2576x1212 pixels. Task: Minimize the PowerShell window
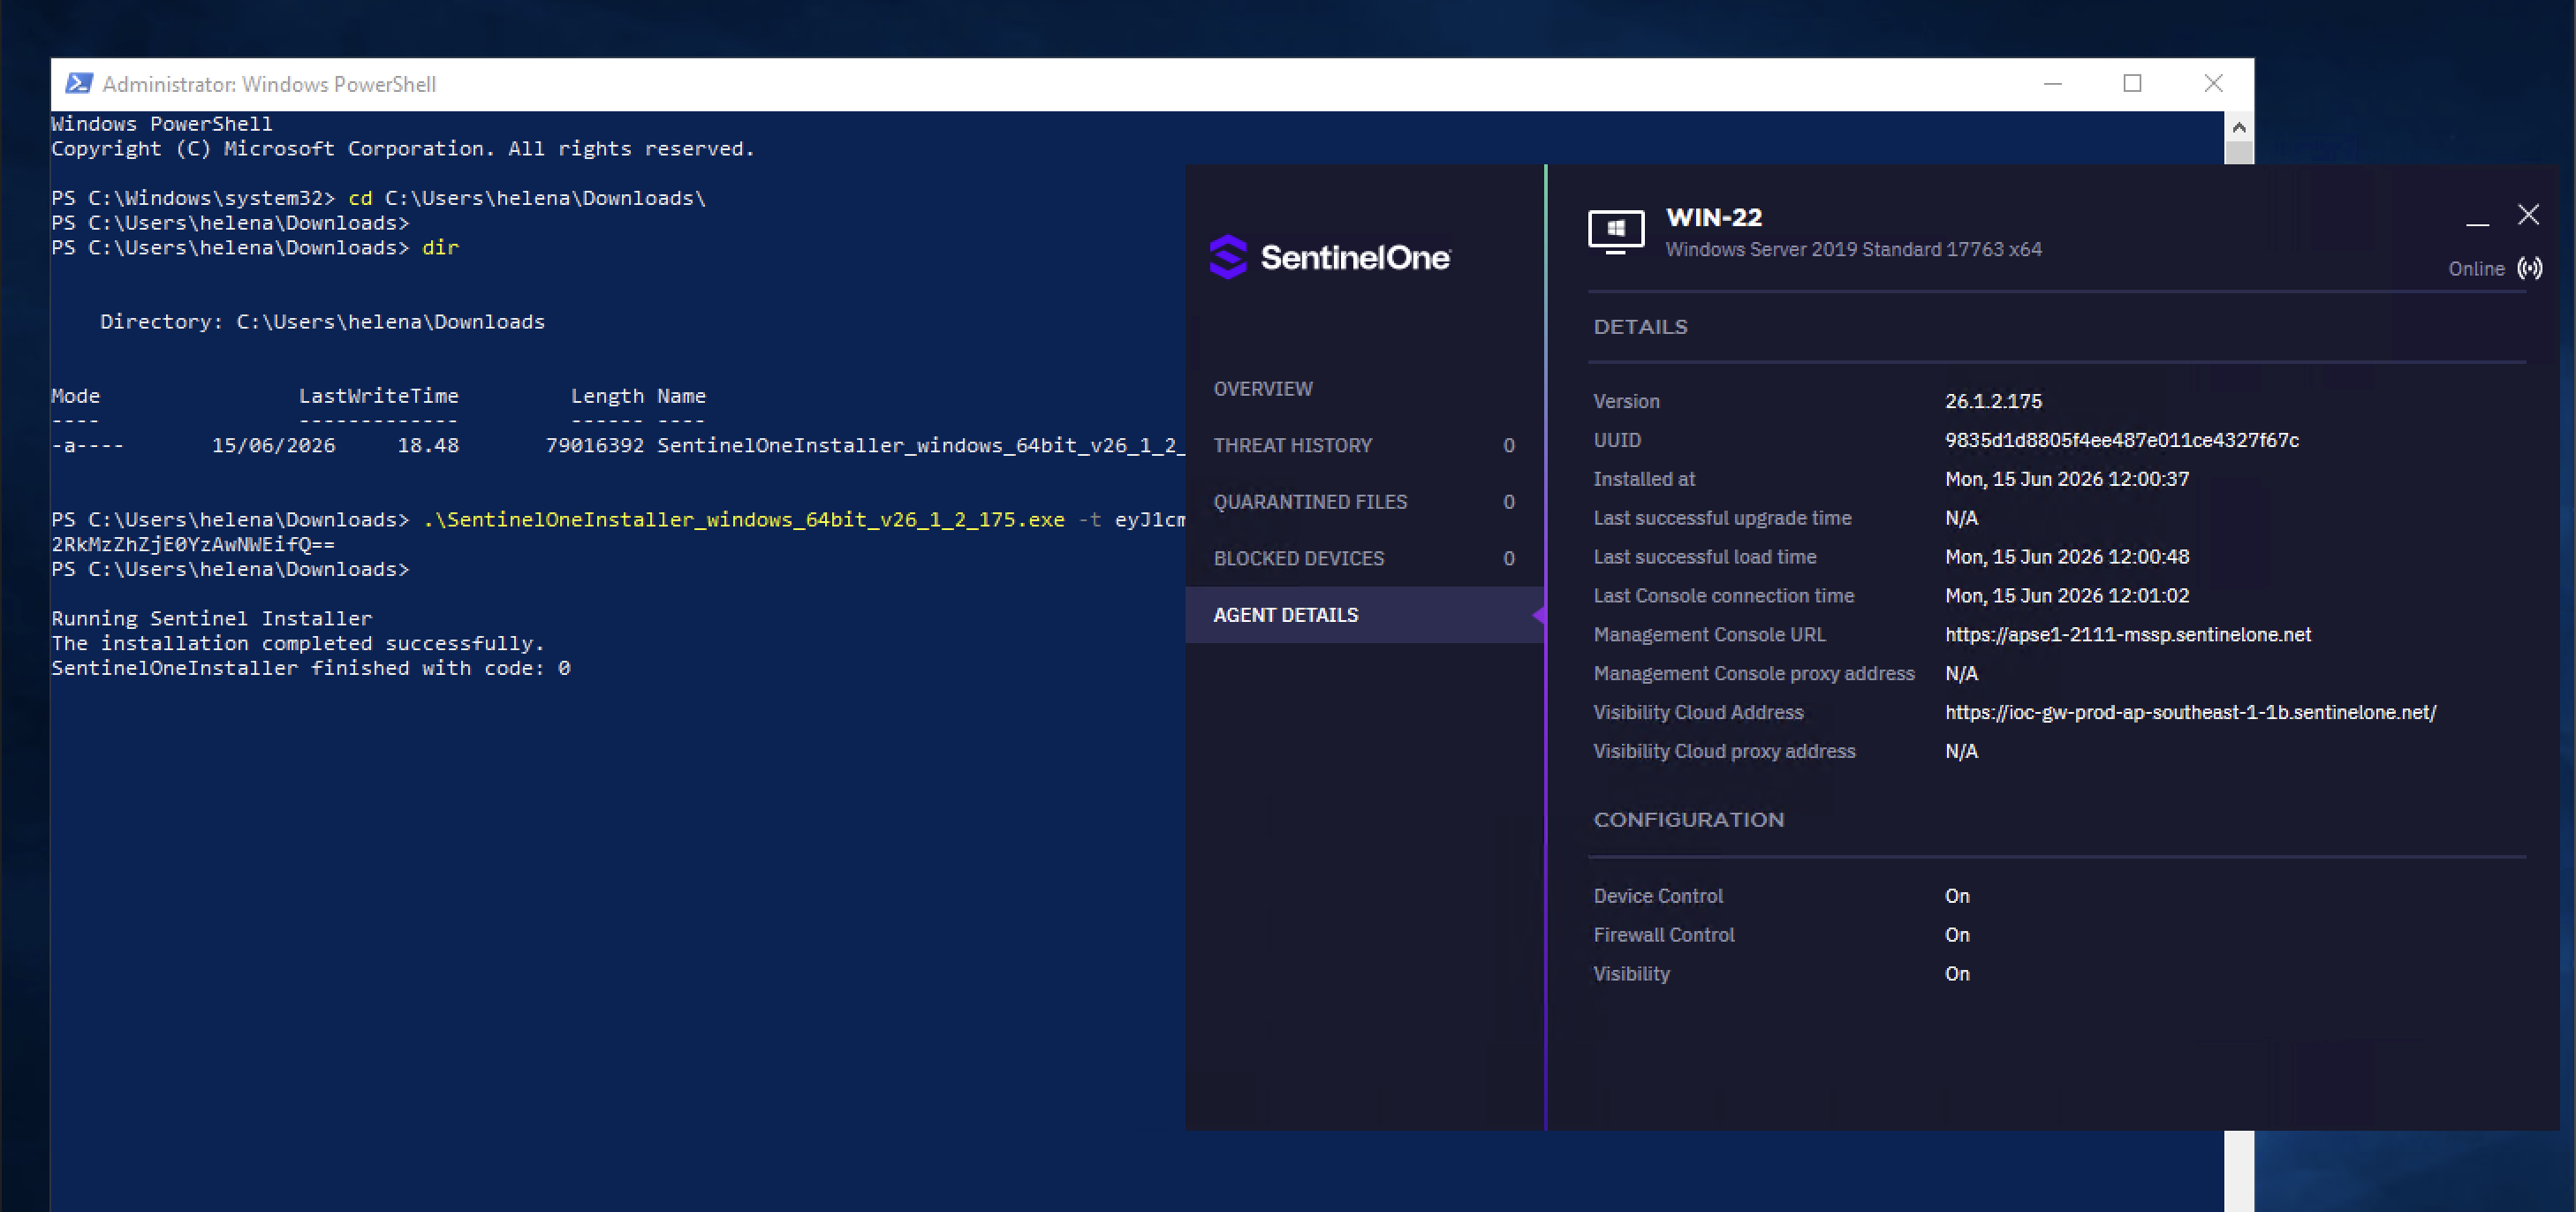click(x=2052, y=84)
